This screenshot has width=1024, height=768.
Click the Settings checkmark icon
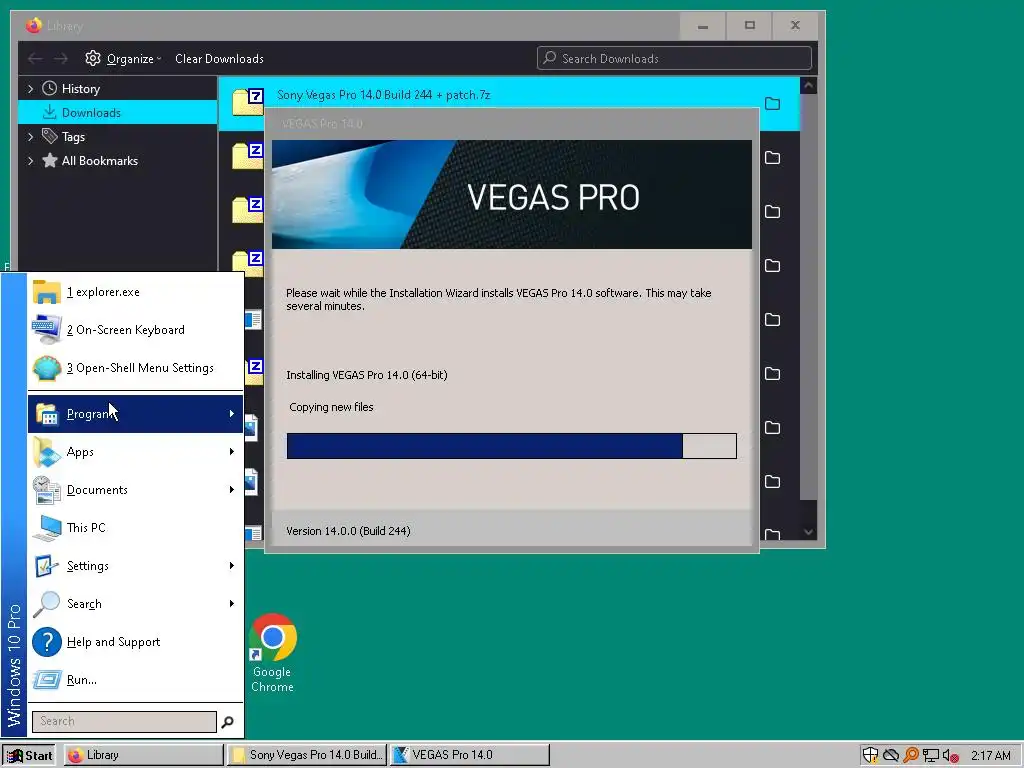46,566
